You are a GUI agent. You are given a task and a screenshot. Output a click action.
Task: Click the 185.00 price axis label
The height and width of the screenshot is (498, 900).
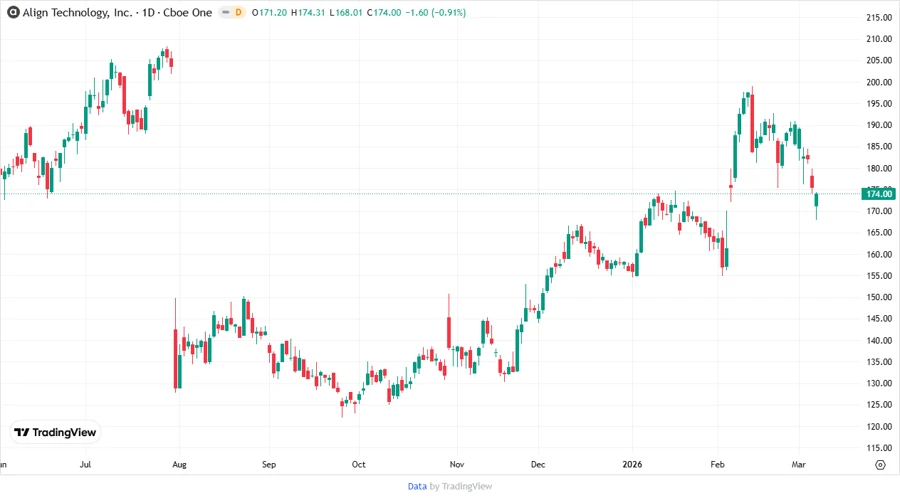879,147
